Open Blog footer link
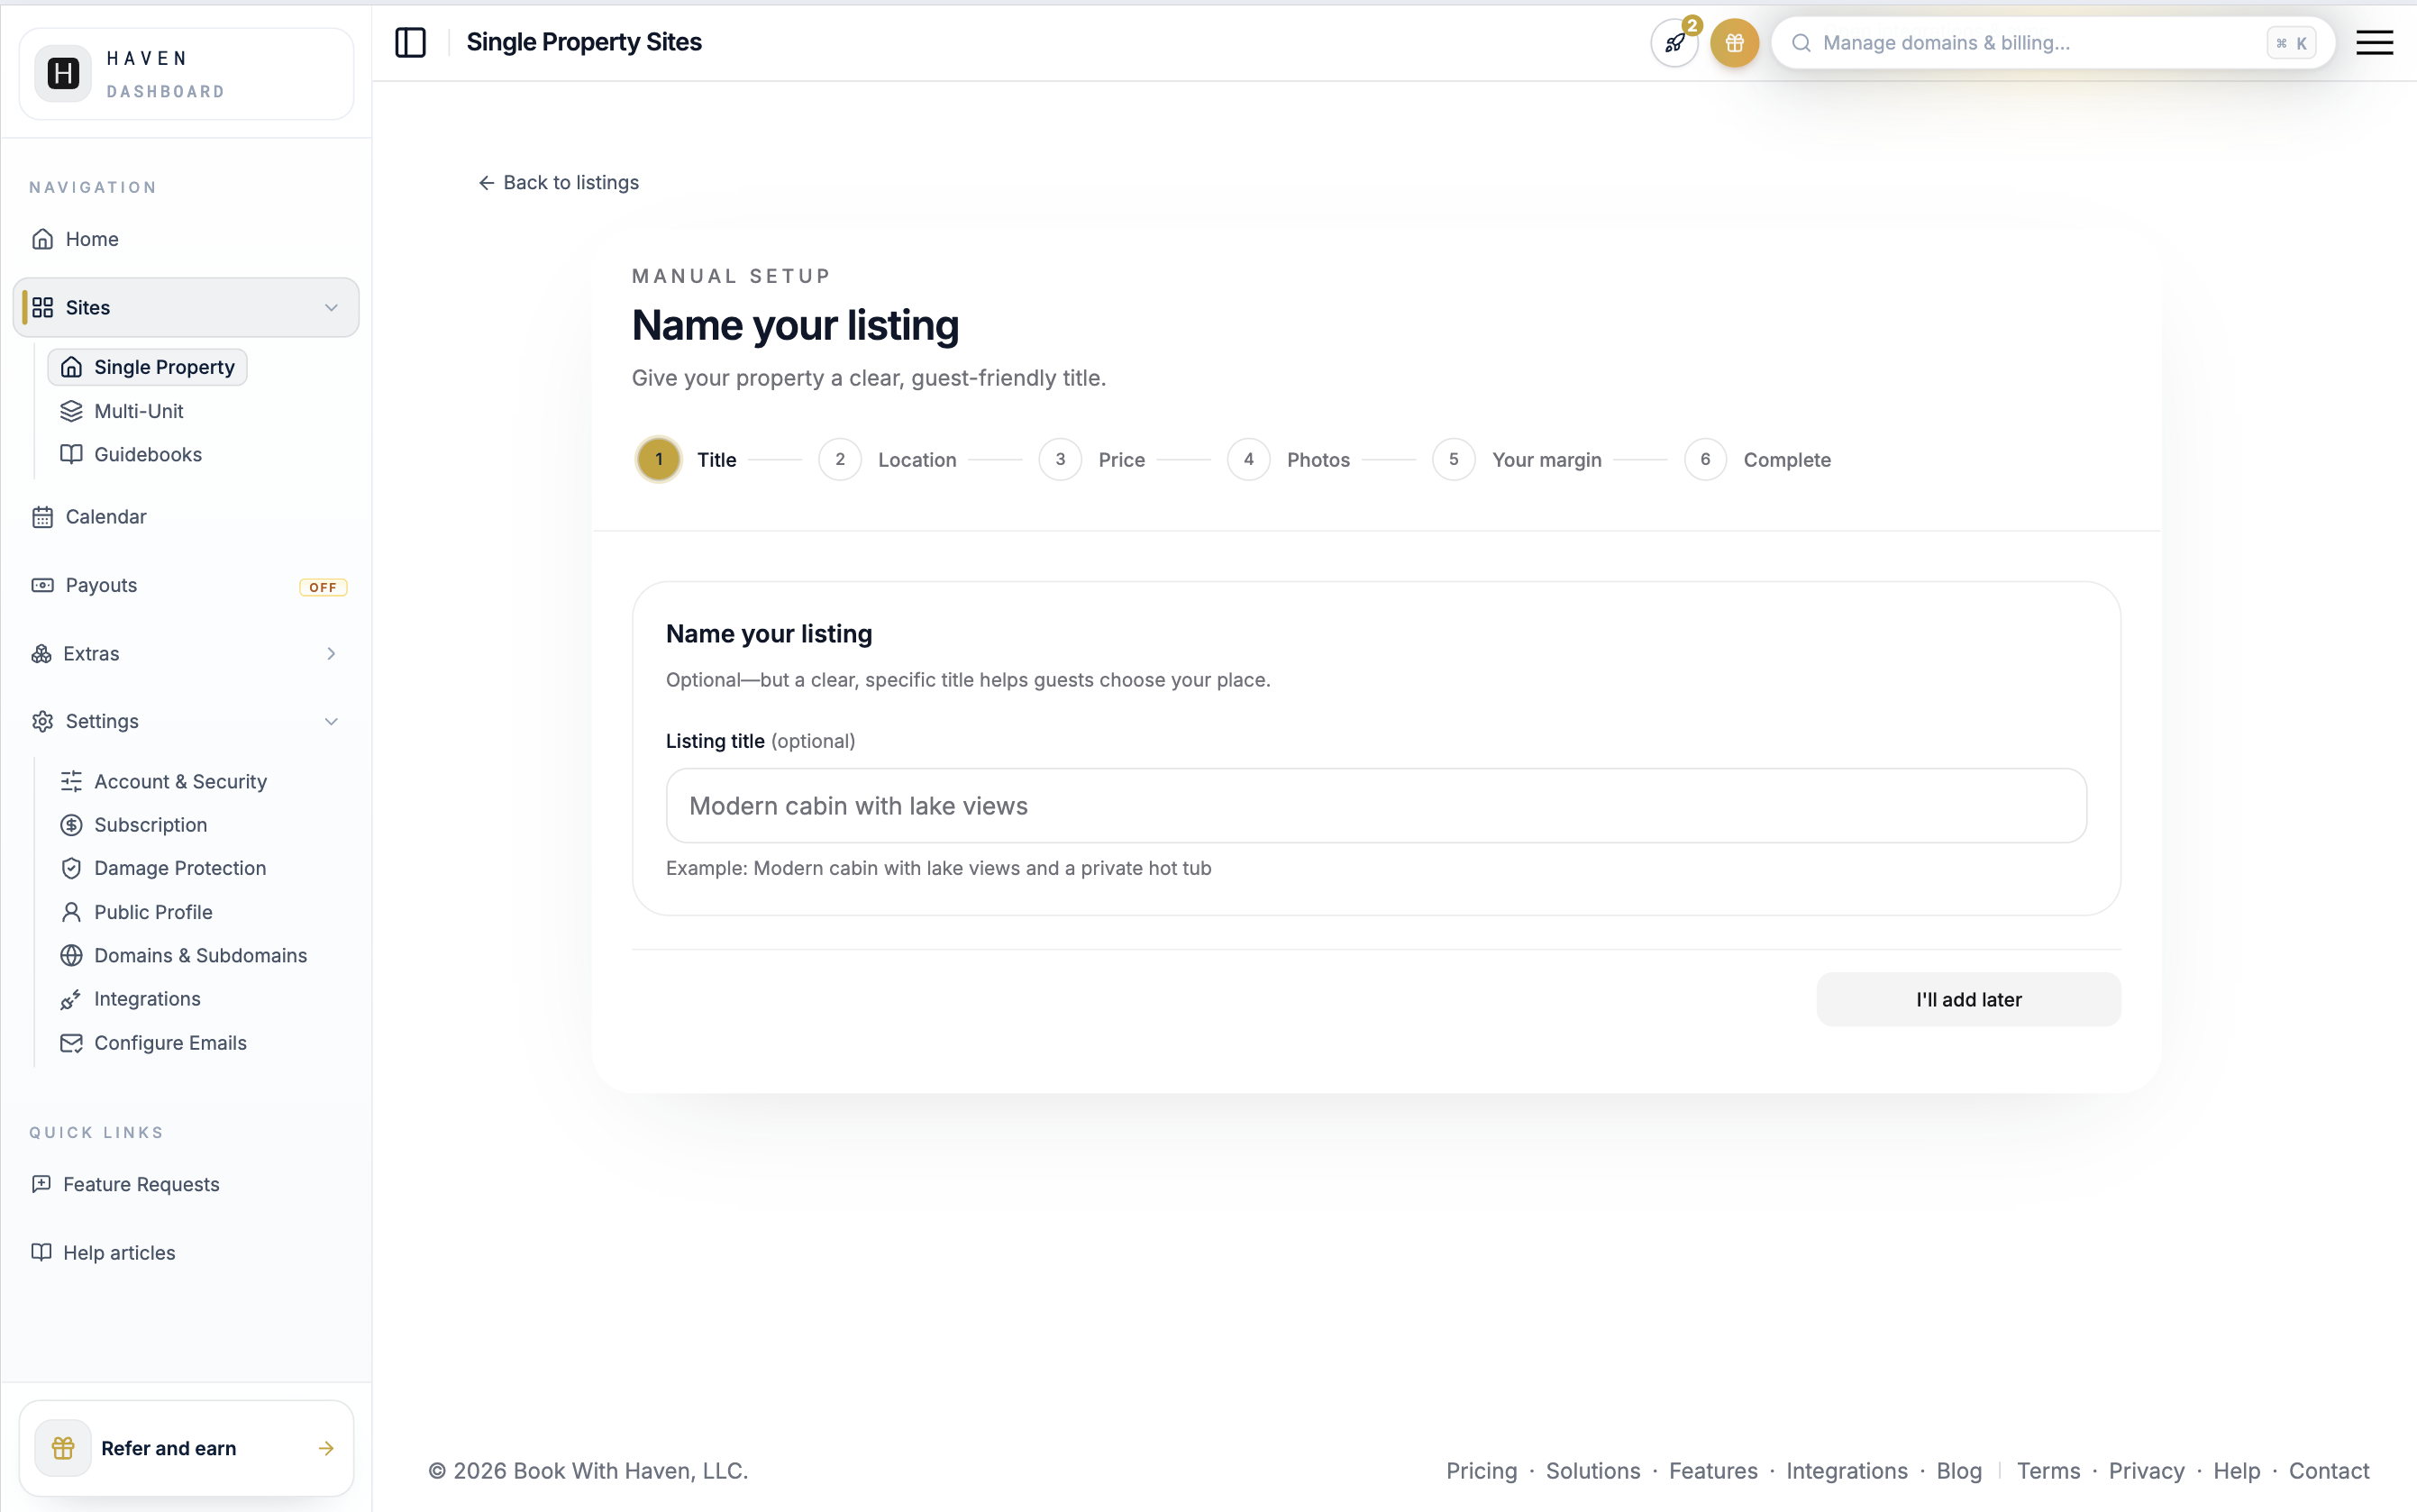The width and height of the screenshot is (2417, 1512). coord(1958,1471)
